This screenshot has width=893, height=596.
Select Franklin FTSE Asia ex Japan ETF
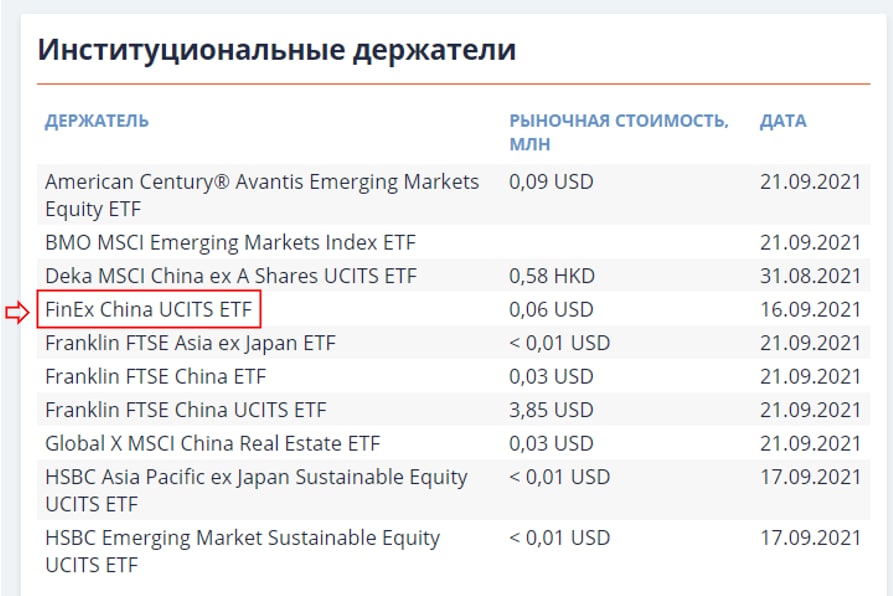point(190,343)
